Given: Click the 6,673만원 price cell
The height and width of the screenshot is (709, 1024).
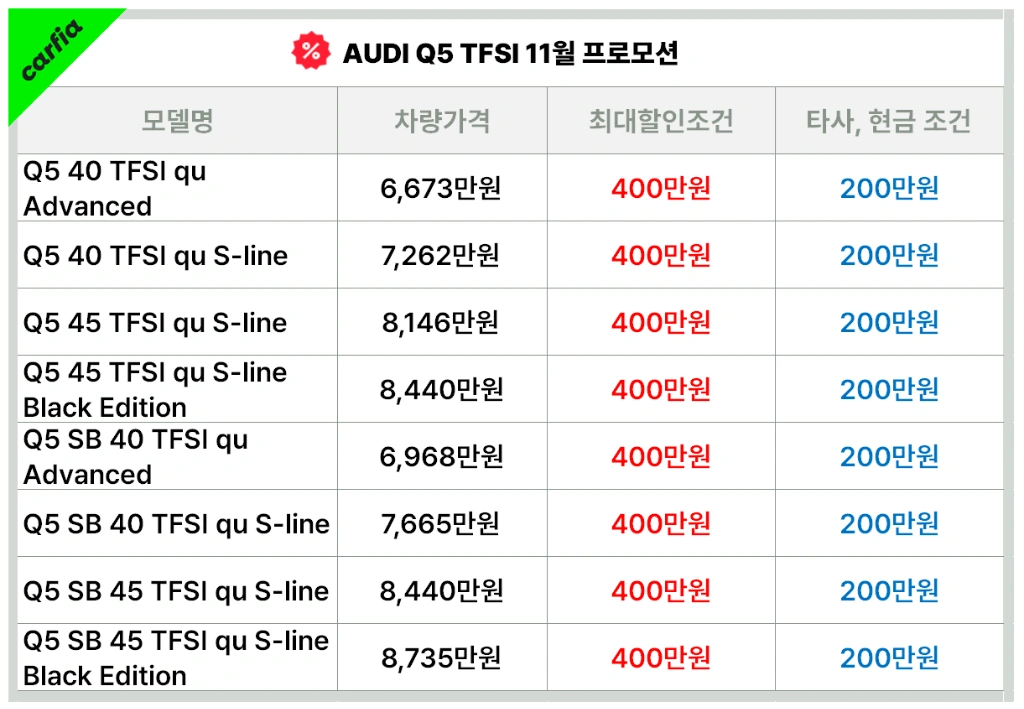Looking at the screenshot, I should (441, 189).
